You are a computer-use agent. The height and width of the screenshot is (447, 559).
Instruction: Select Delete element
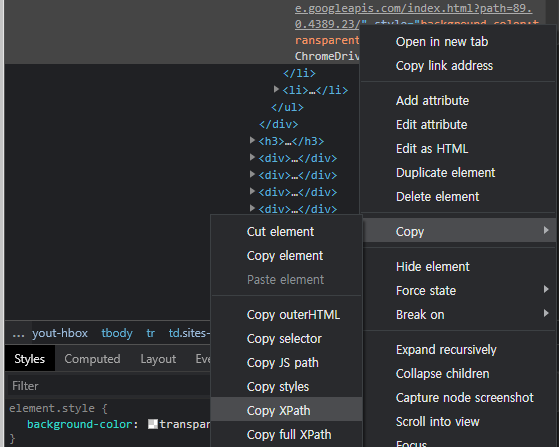coord(437,197)
